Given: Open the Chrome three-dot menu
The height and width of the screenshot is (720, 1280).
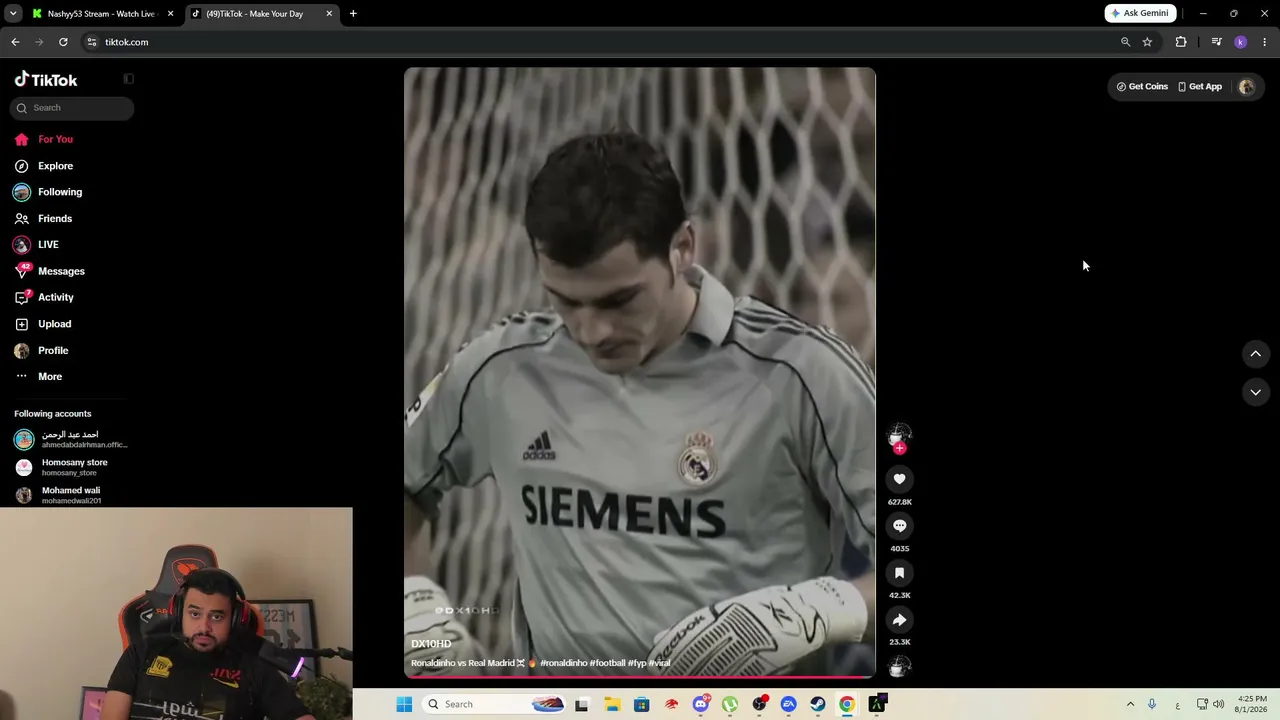Looking at the screenshot, I should pyautogui.click(x=1264, y=42).
